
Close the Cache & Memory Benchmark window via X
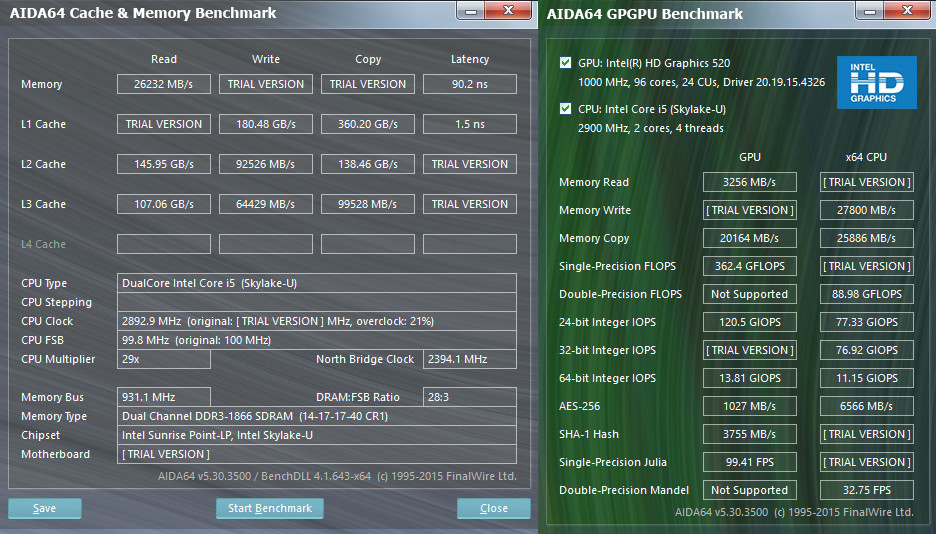coord(508,11)
